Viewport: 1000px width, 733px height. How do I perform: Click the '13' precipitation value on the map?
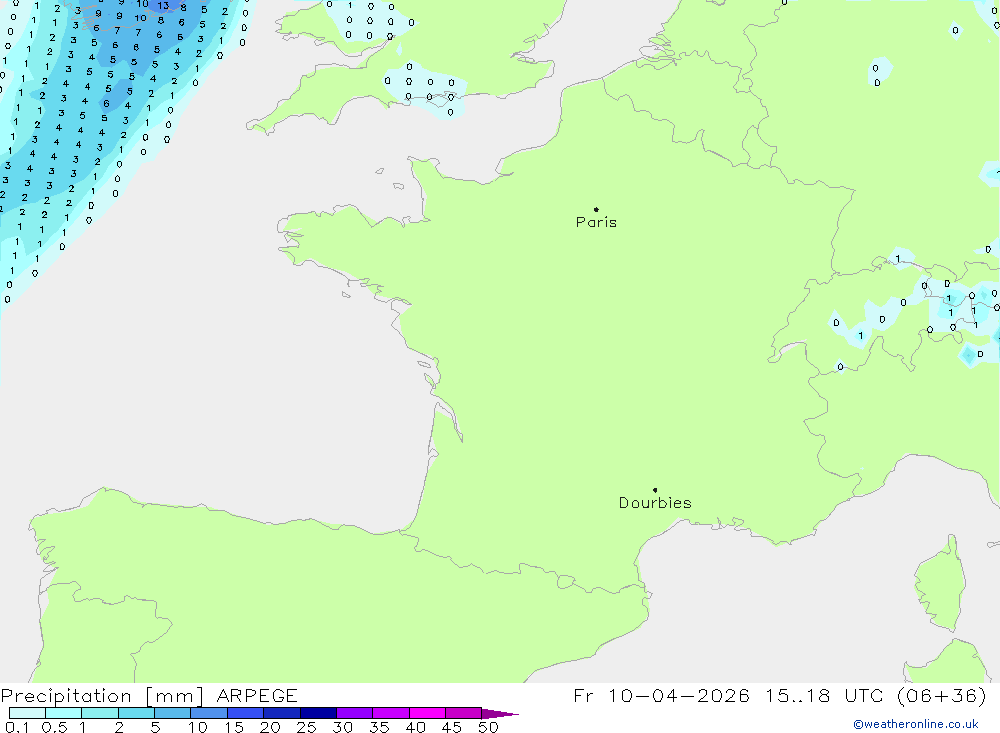[163, 6]
